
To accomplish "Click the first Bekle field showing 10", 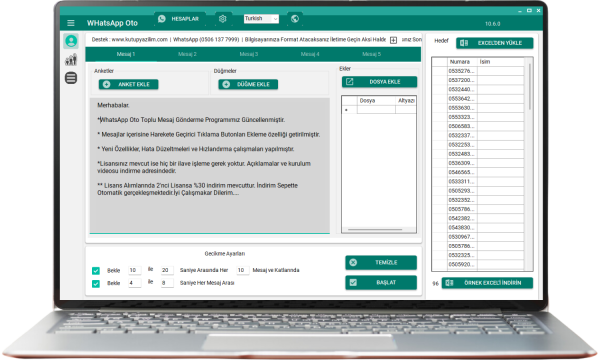I will (135, 270).
